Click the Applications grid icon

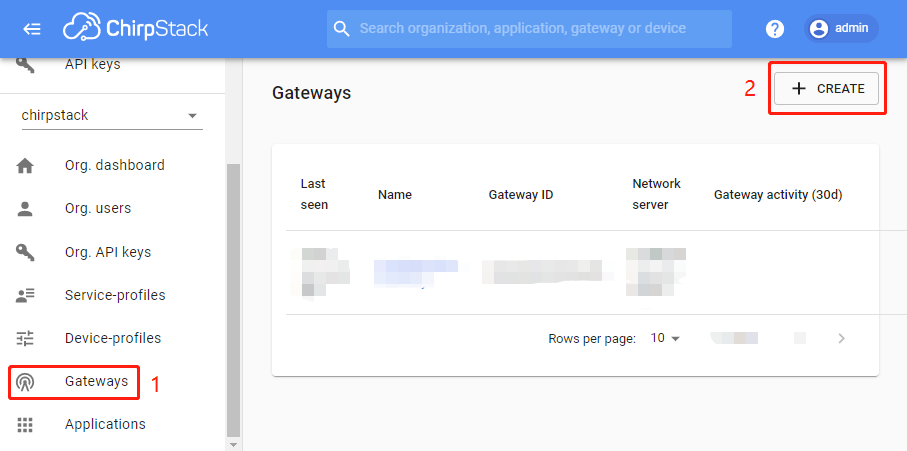25,425
